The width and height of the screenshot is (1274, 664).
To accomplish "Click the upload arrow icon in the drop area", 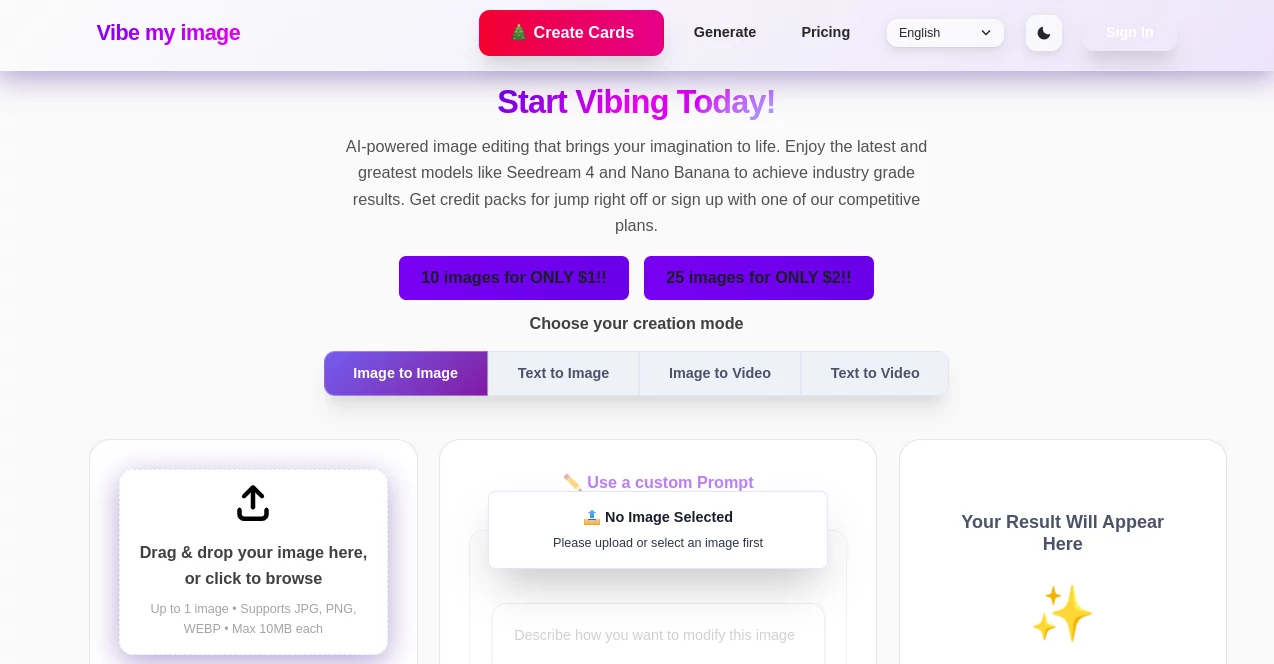I will 253,503.
